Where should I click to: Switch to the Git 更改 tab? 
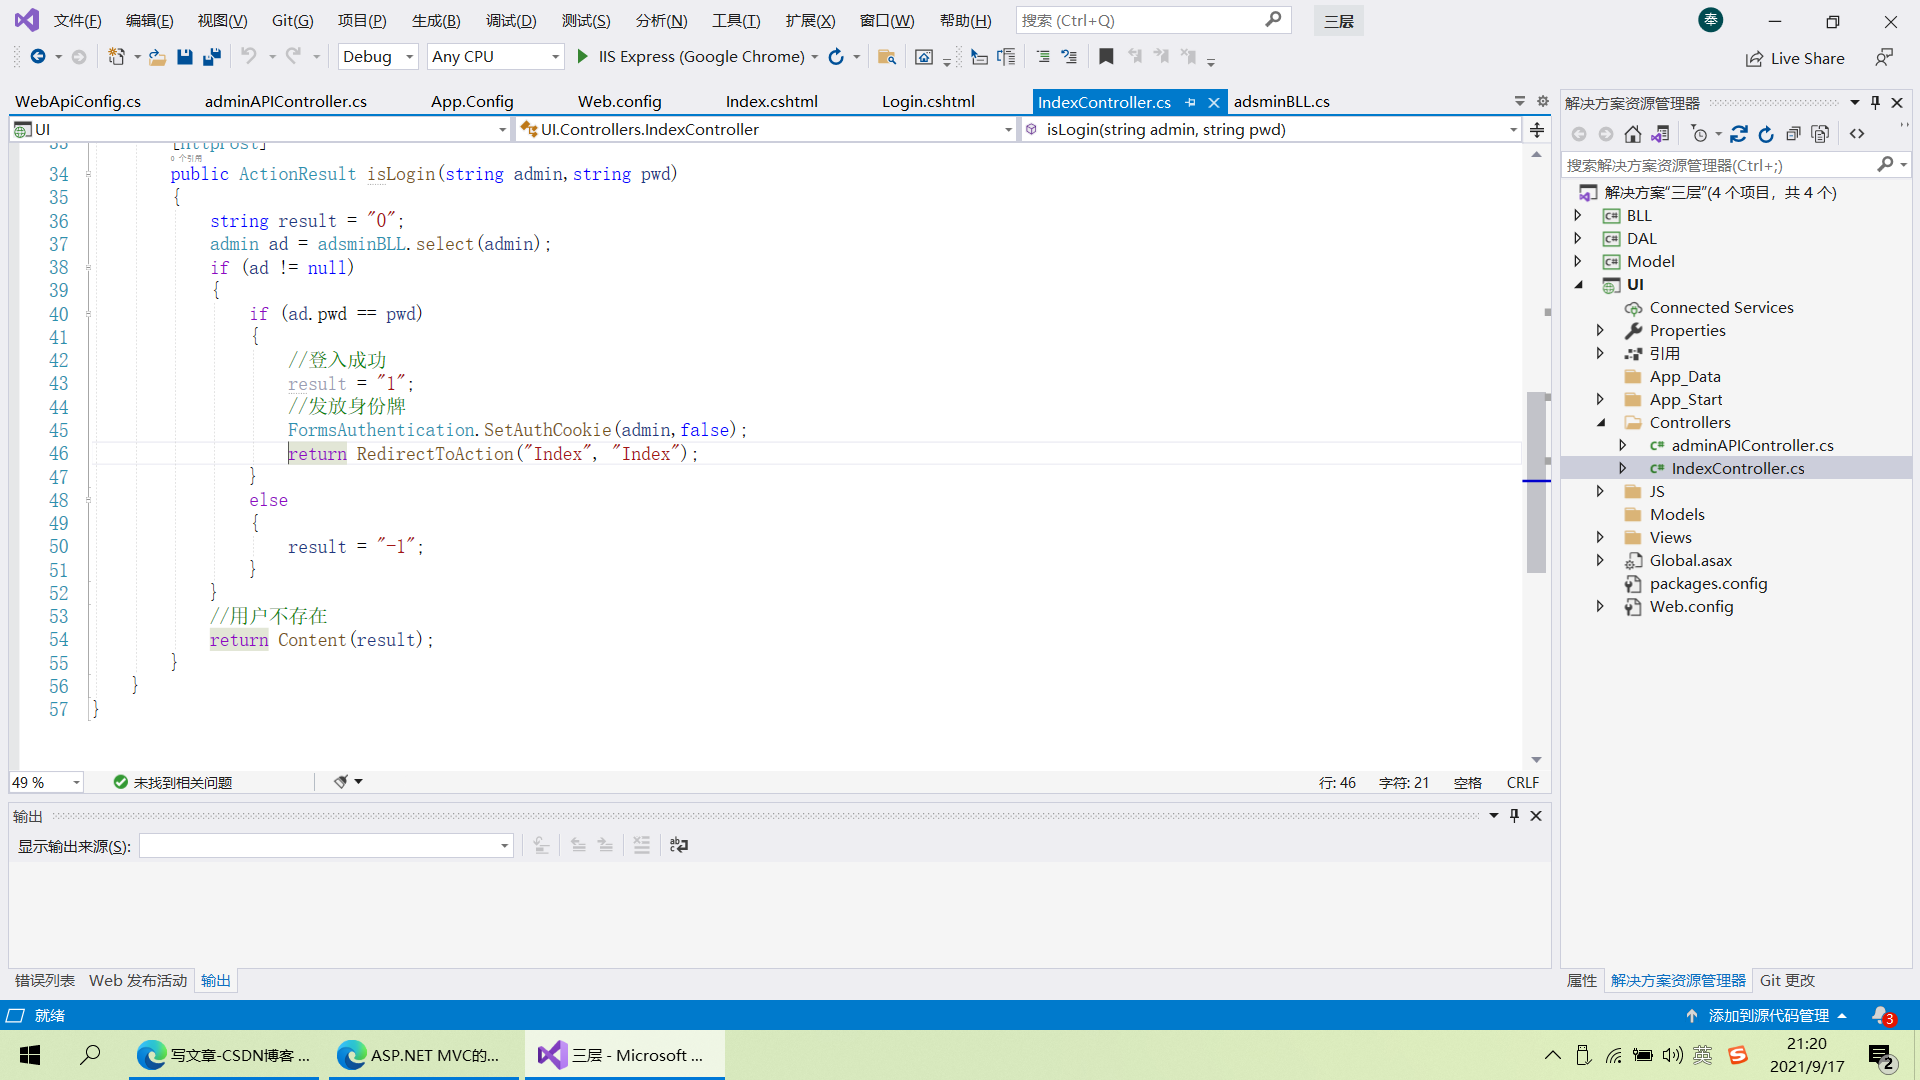(1787, 981)
